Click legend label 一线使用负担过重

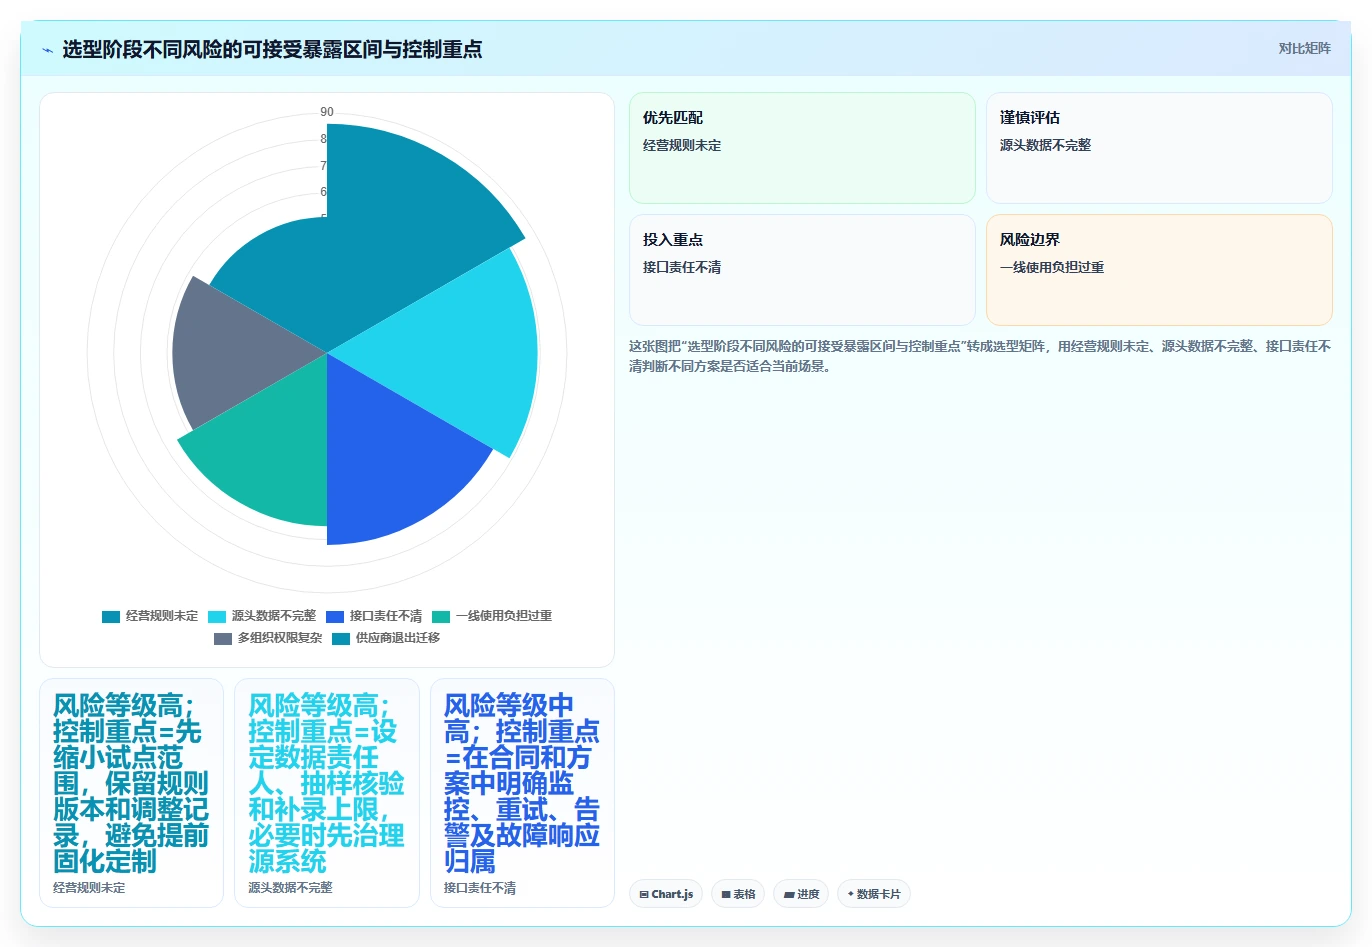click(x=504, y=616)
